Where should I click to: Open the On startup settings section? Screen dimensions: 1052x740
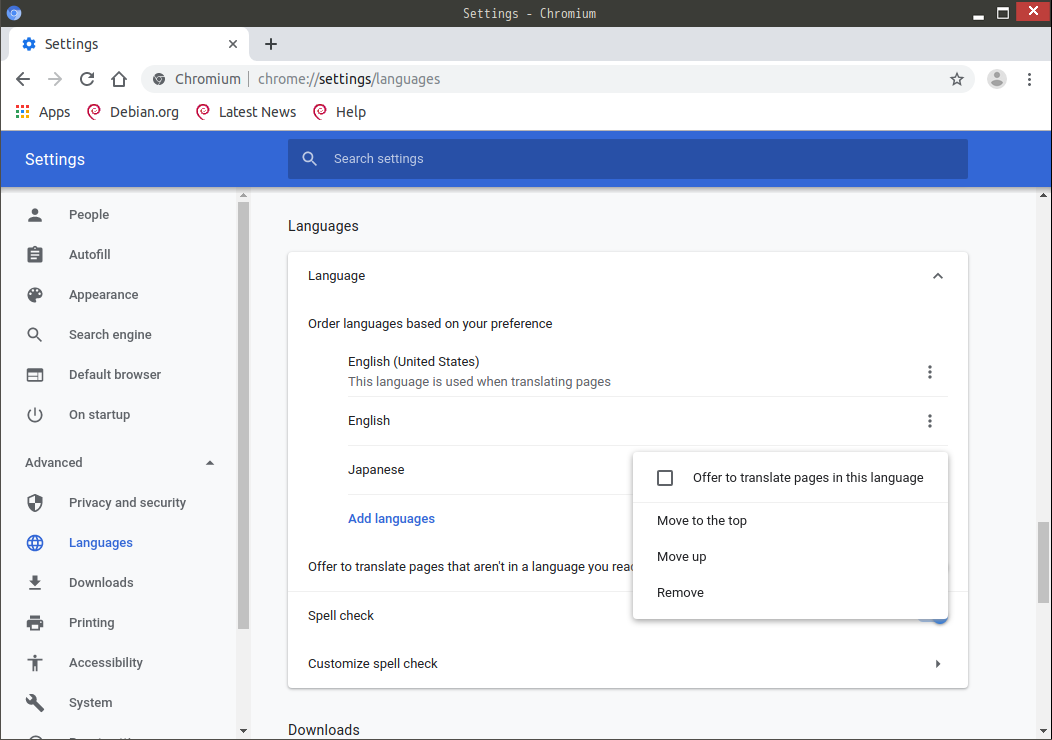pos(99,415)
